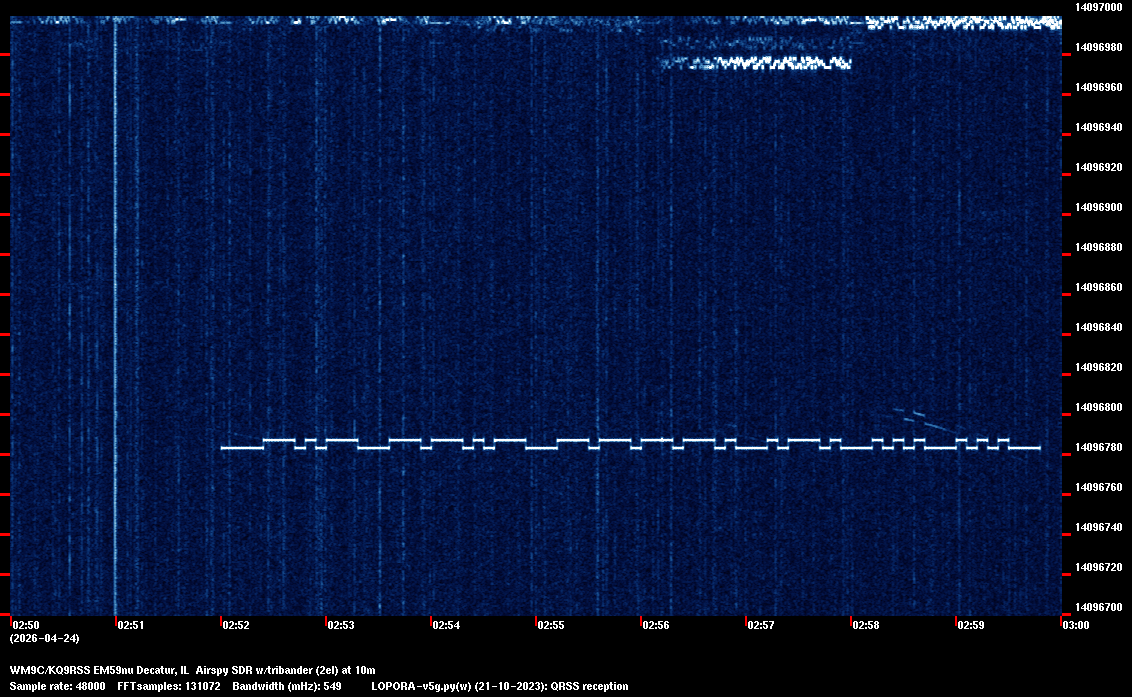Select the 03:00 time label
This screenshot has width=1132, height=697.
pos(1075,625)
